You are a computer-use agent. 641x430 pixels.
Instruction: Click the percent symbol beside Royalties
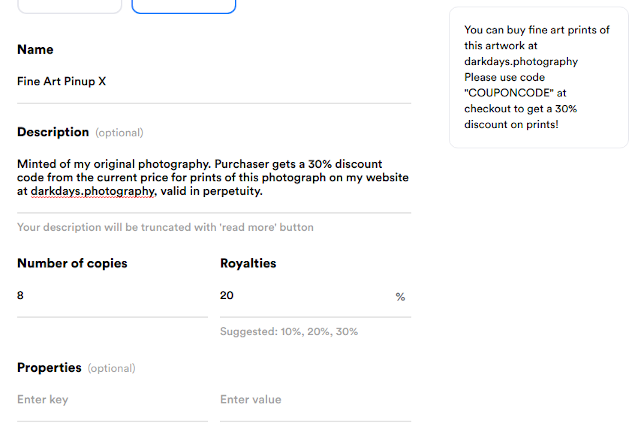400,297
